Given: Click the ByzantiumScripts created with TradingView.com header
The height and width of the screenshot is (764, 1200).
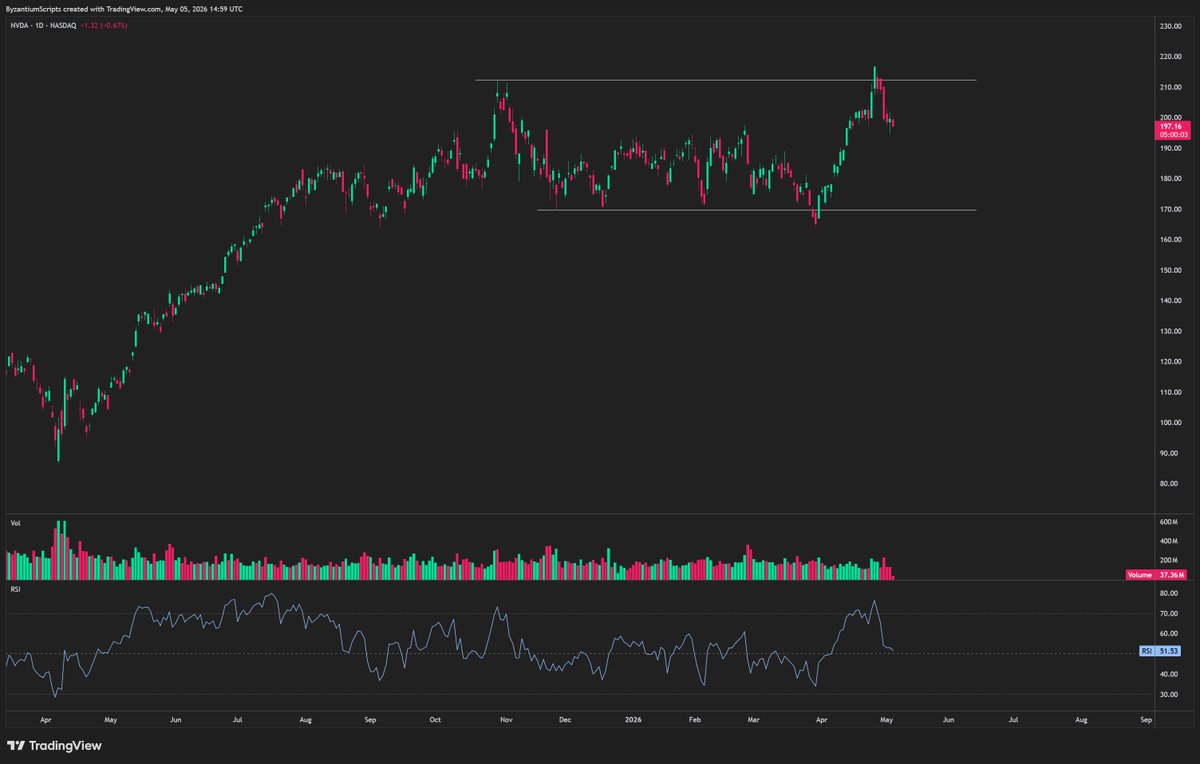Looking at the screenshot, I should click(124, 8).
